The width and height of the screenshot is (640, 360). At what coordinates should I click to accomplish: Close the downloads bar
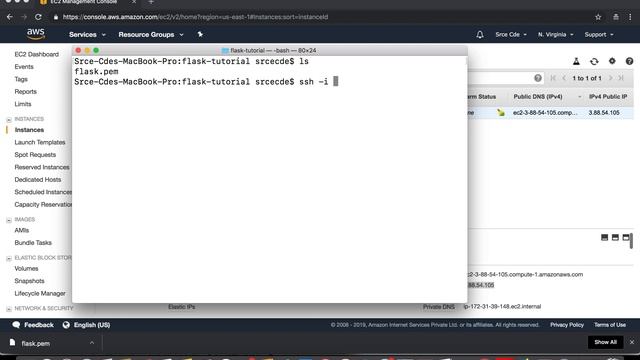(632, 342)
